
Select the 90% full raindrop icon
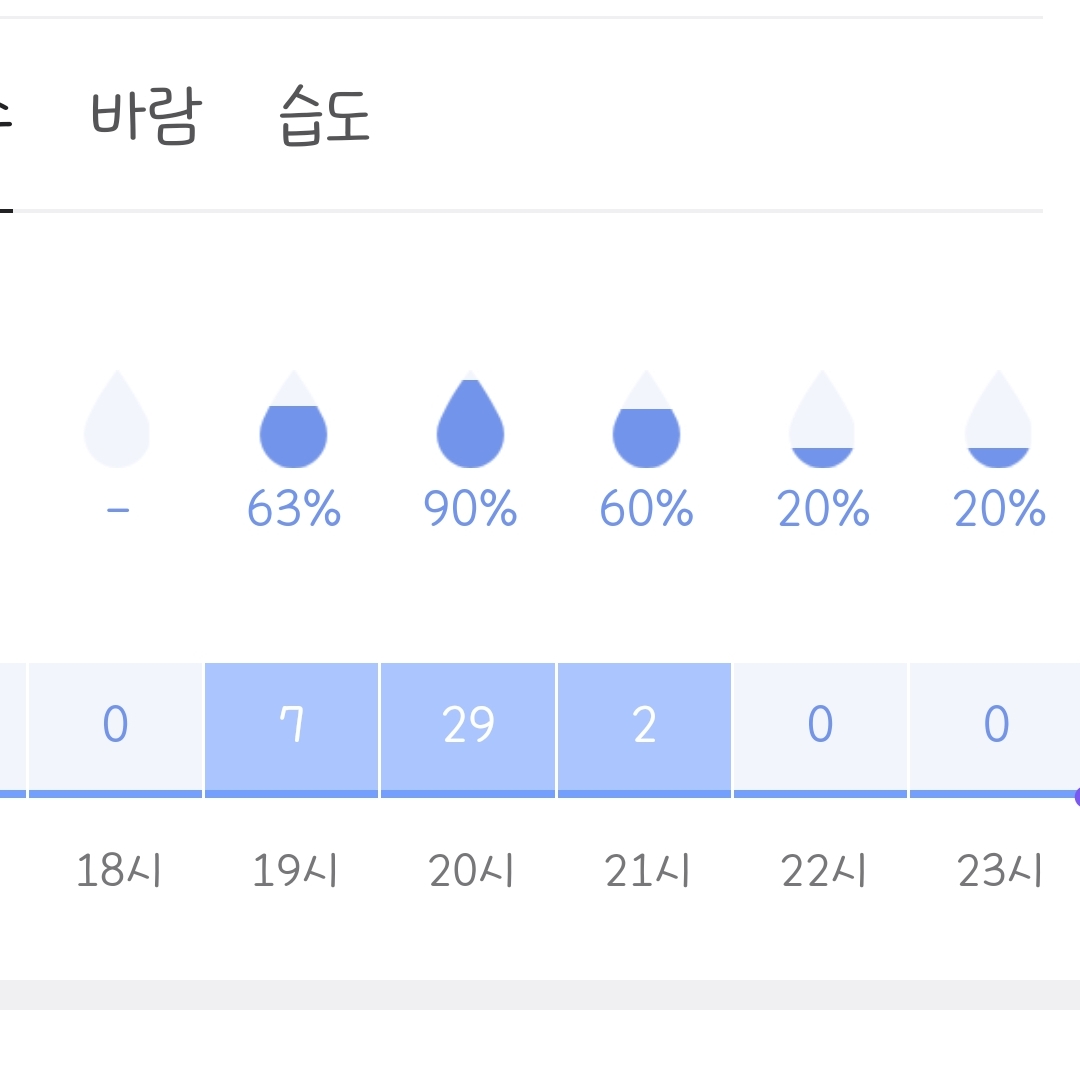tap(470, 419)
